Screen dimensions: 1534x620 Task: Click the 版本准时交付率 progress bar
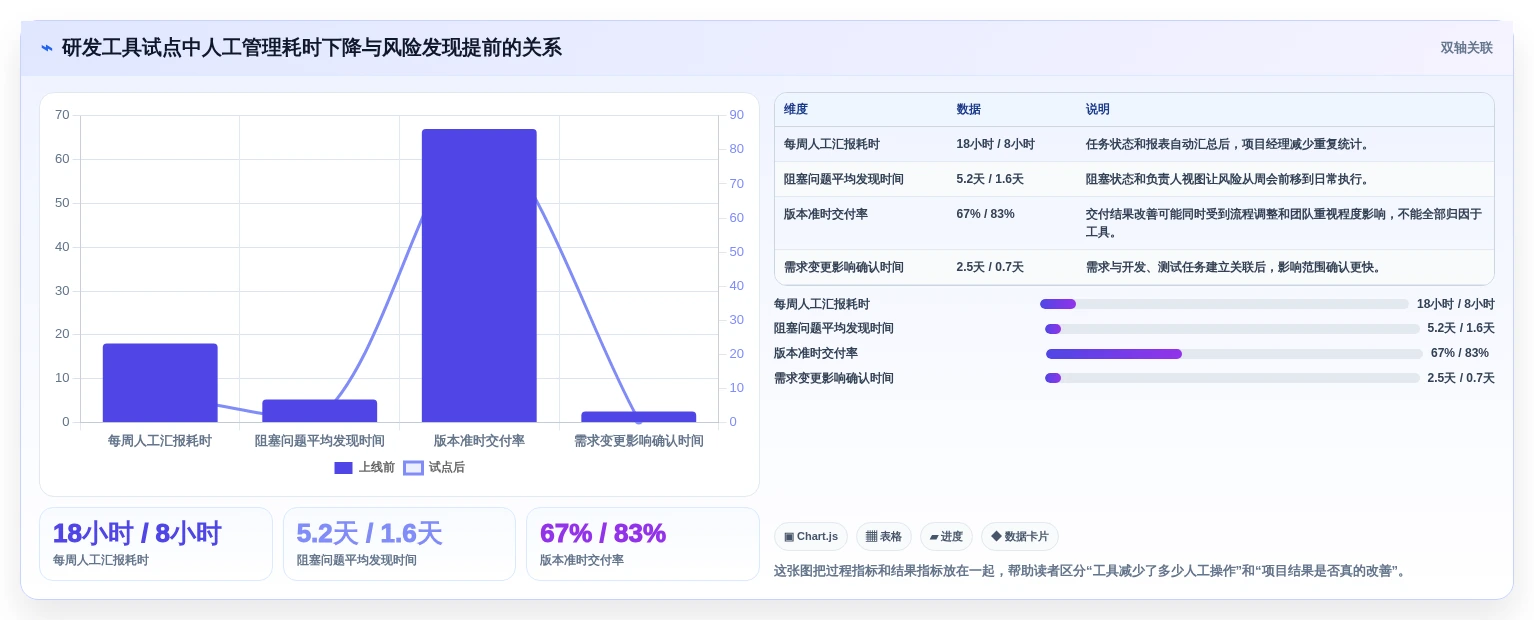tap(1234, 354)
